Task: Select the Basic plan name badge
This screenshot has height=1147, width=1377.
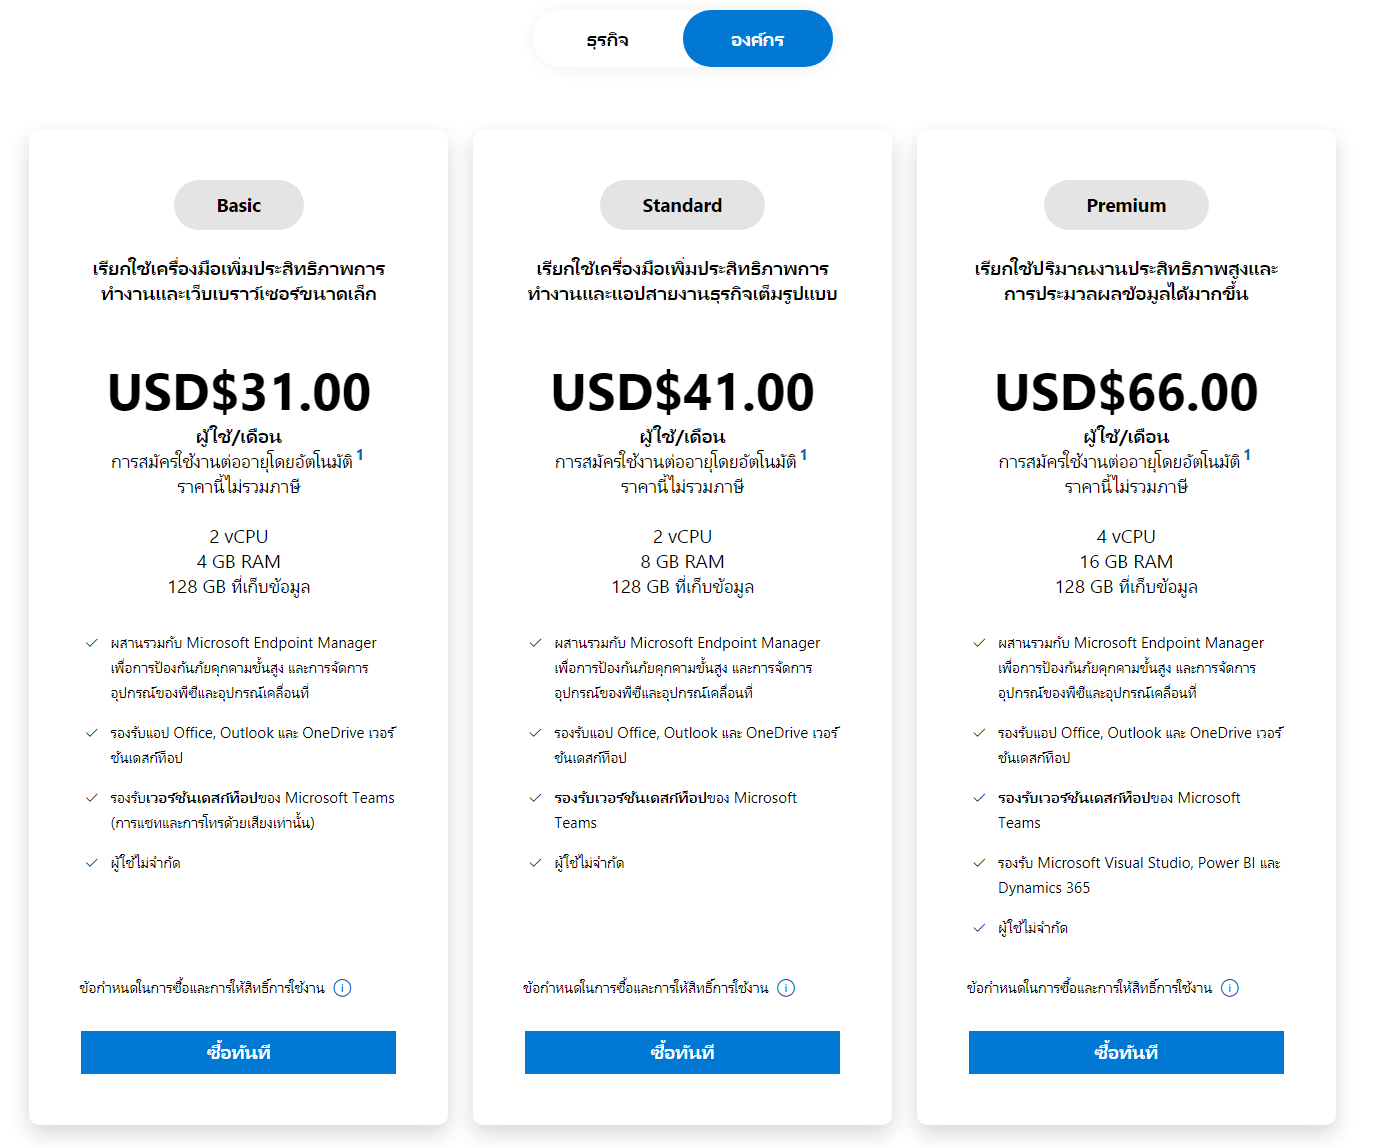Action: (239, 205)
